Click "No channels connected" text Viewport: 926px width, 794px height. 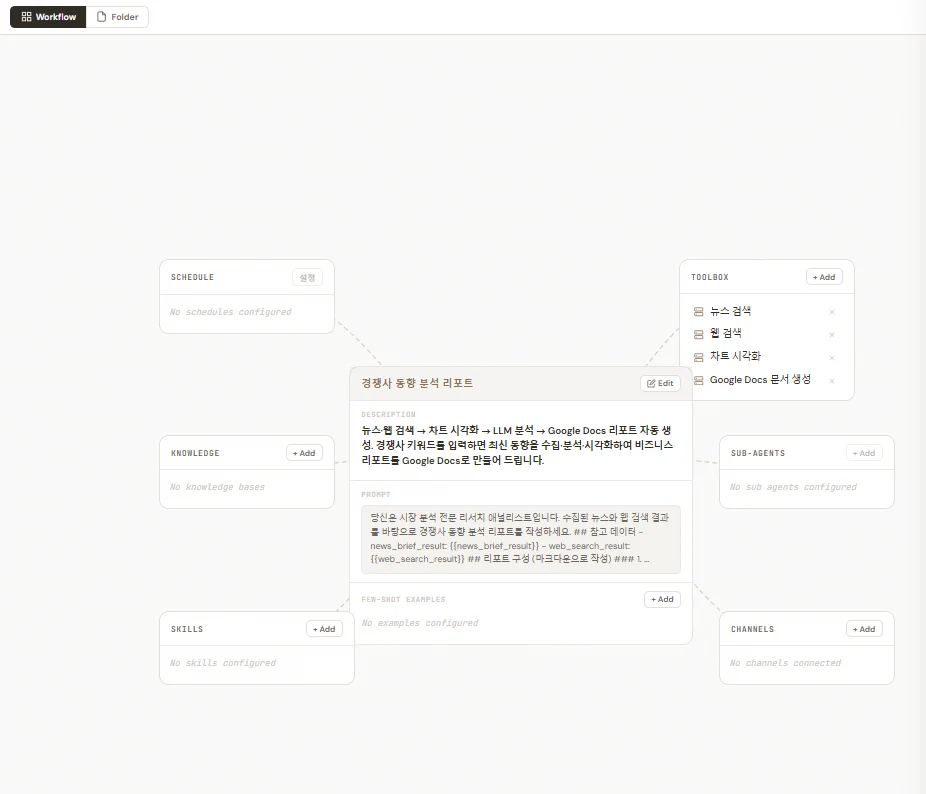[785, 663]
